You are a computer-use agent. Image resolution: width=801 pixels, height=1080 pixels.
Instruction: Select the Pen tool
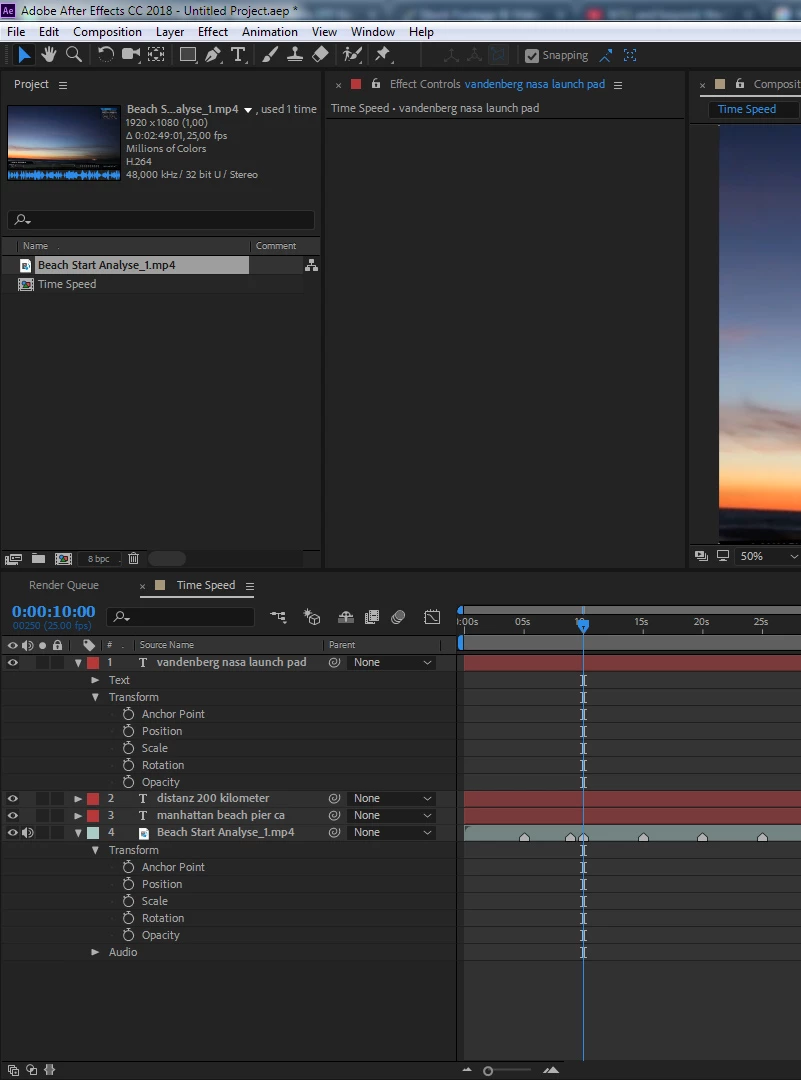click(213, 55)
